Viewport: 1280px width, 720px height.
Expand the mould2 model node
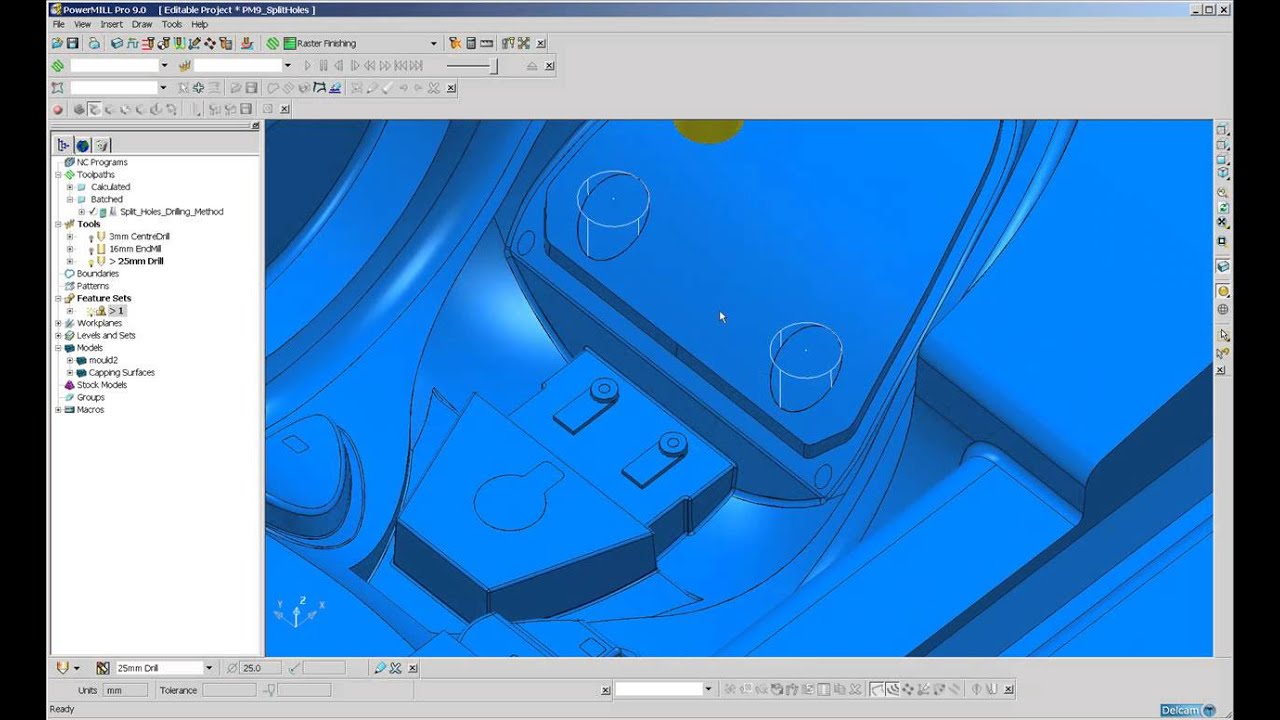click(70, 360)
